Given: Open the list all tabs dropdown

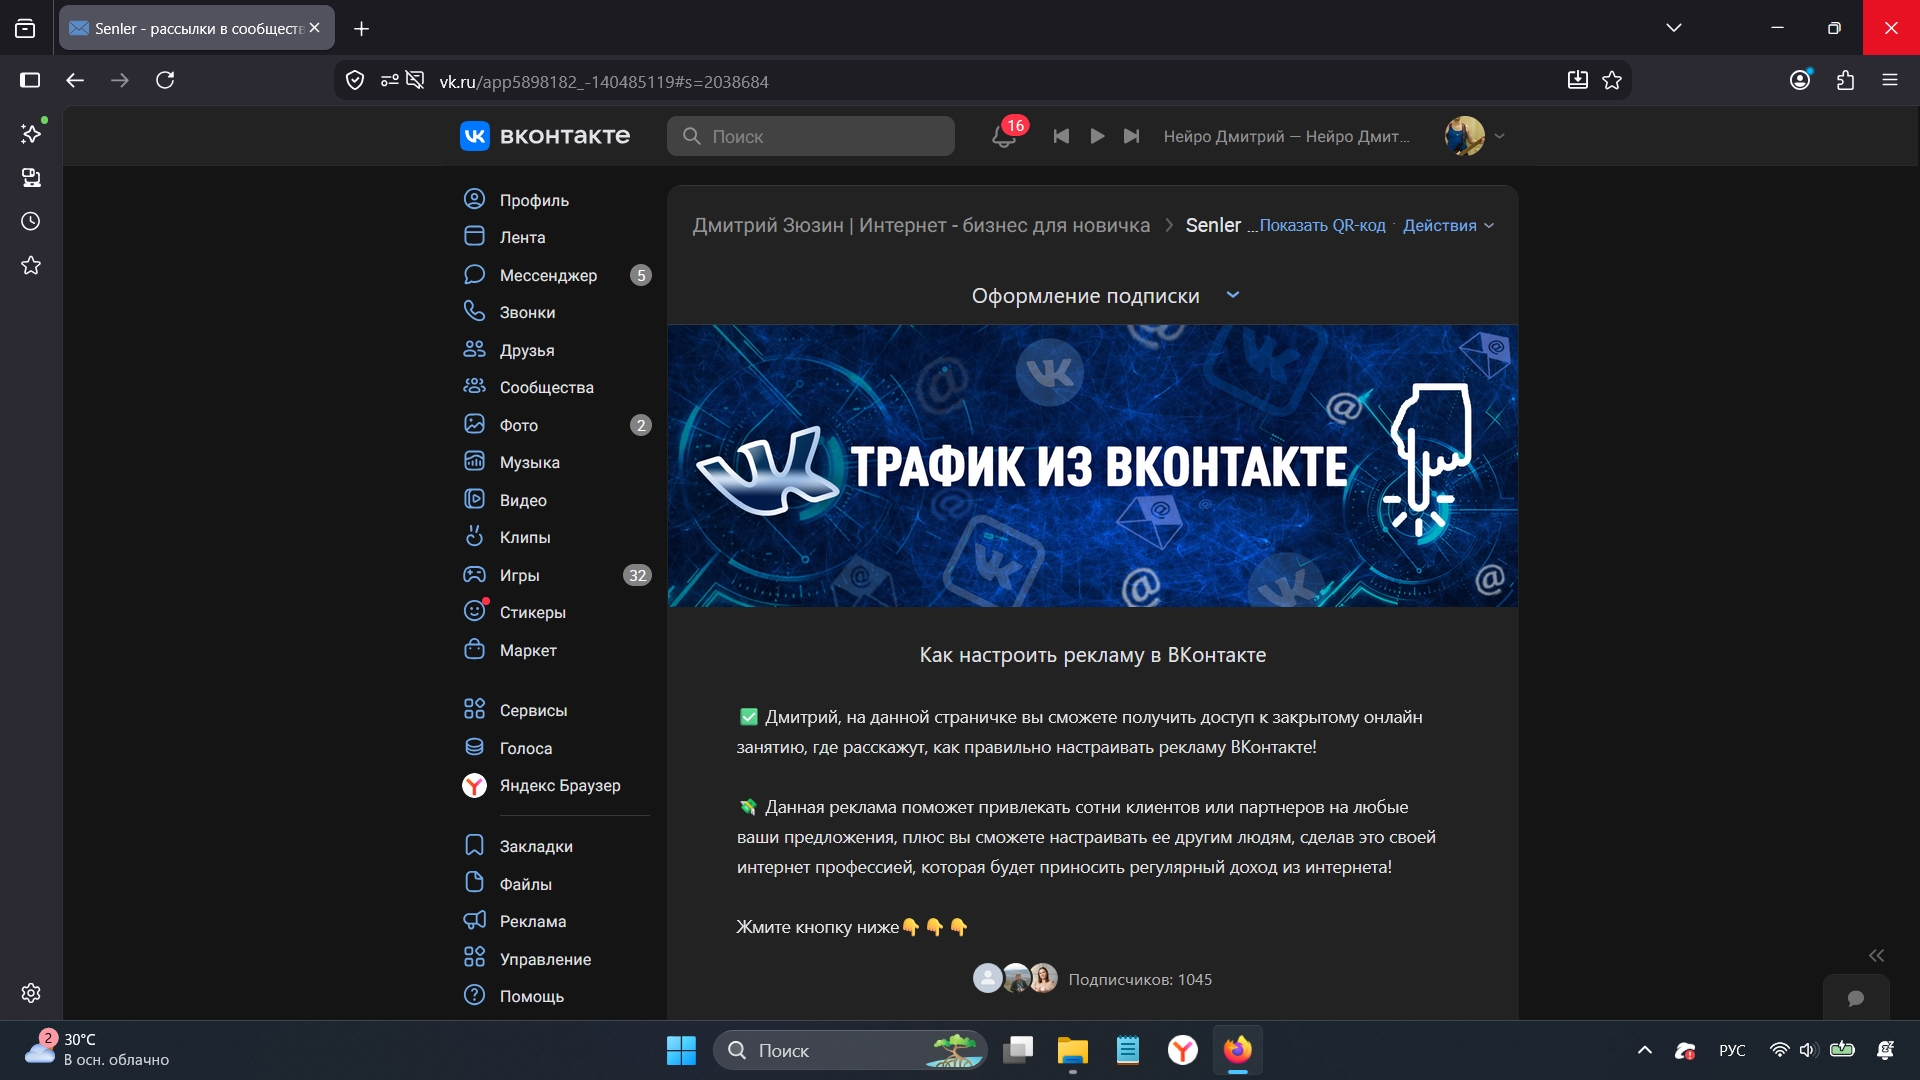Looking at the screenshot, I should coord(1674,28).
